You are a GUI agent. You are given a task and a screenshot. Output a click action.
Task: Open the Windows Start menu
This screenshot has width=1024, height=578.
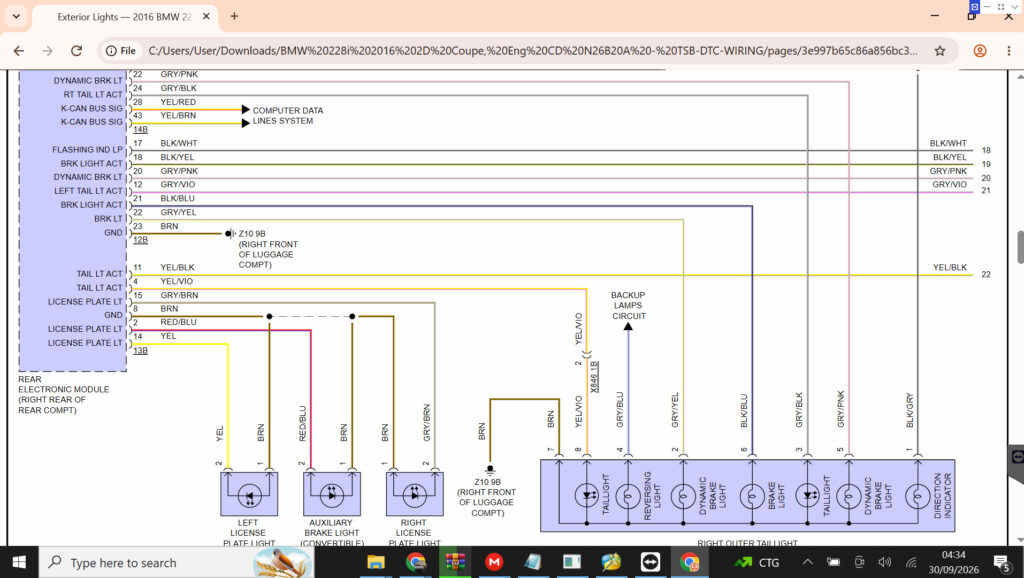coord(19,562)
